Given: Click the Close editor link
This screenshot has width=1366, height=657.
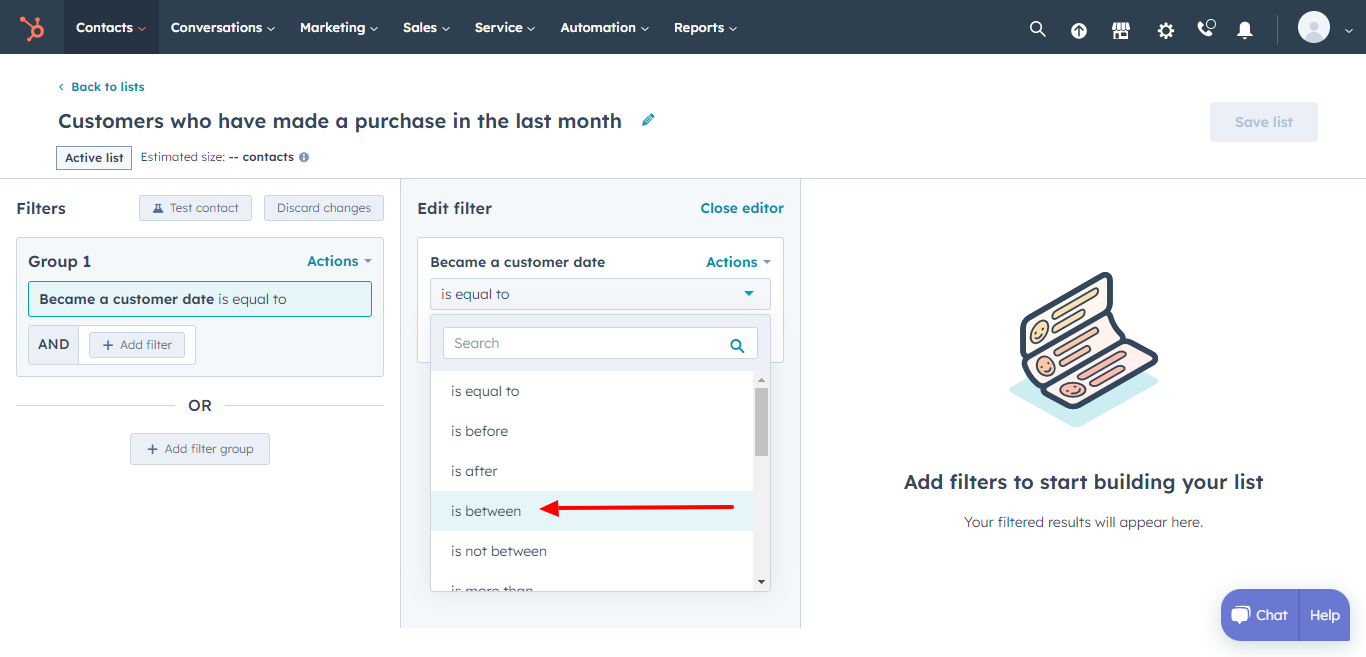Looking at the screenshot, I should pos(742,208).
